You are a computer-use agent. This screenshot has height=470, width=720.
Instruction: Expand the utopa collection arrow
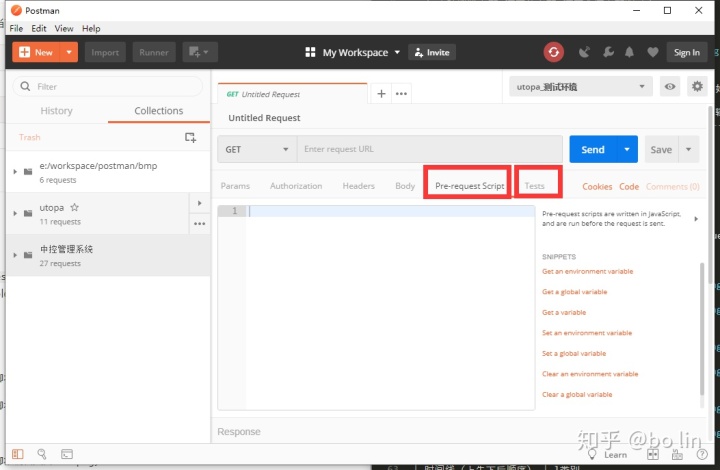point(15,213)
